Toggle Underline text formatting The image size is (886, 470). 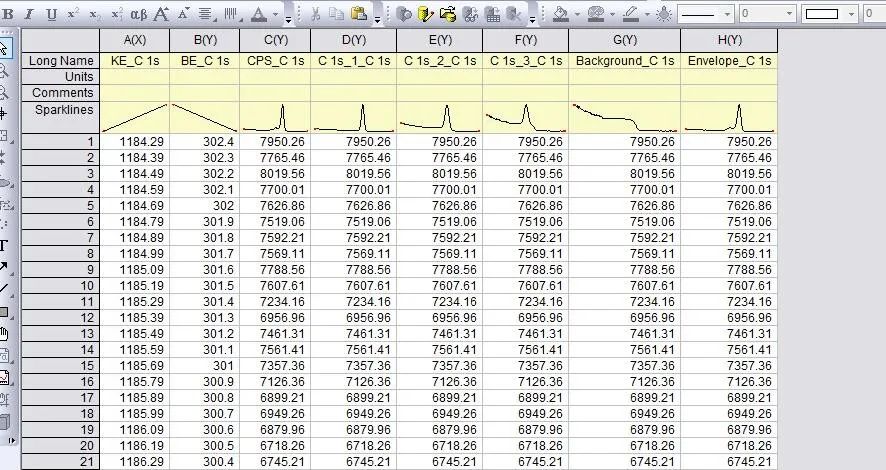click(51, 14)
